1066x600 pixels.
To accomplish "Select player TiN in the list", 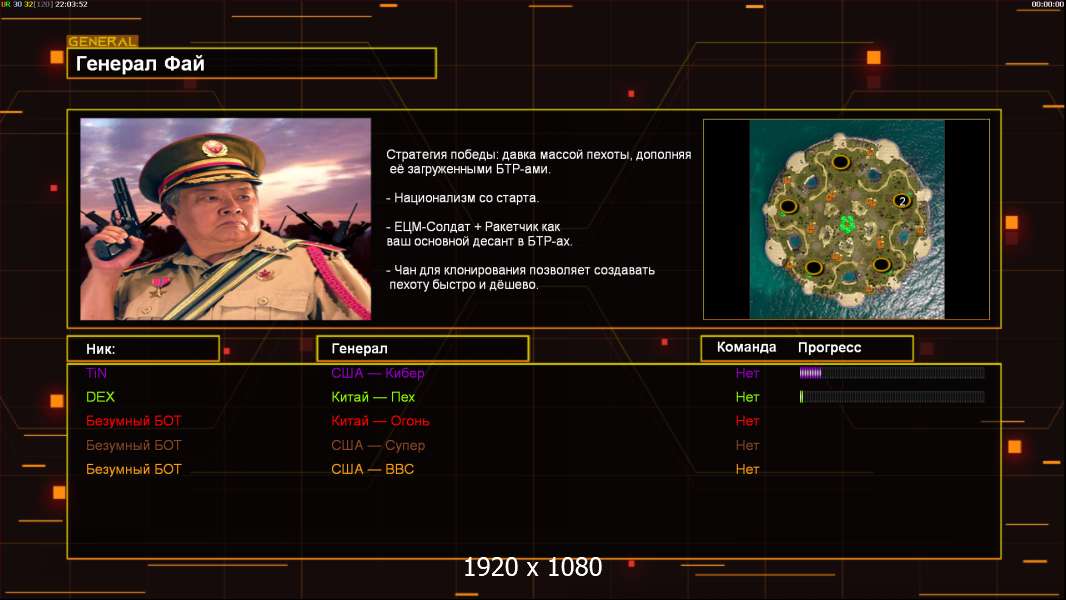I will (x=96, y=373).
